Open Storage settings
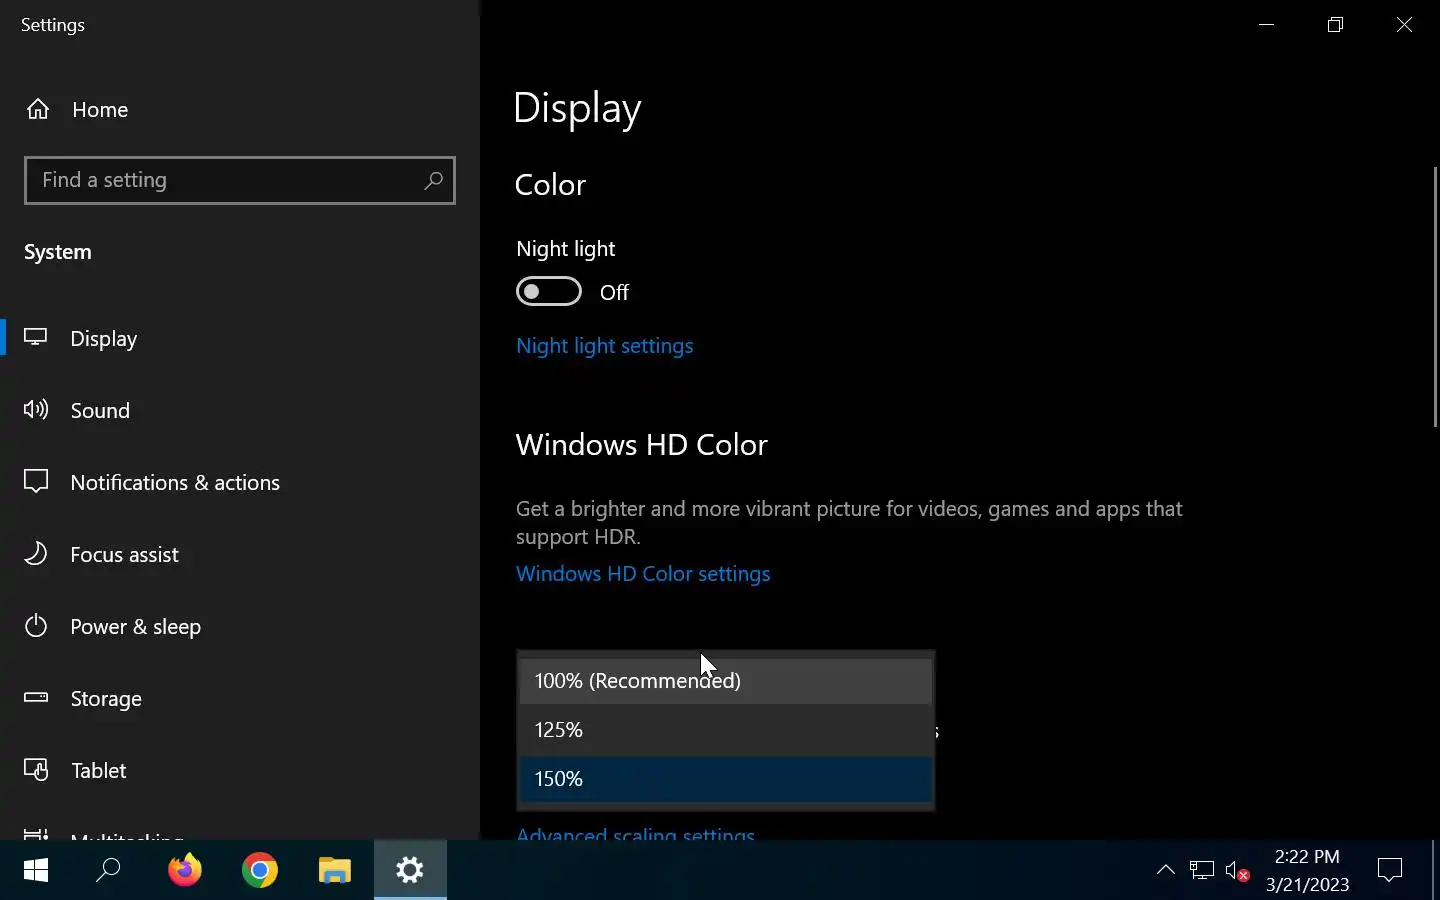The image size is (1440, 900). [x=240, y=698]
